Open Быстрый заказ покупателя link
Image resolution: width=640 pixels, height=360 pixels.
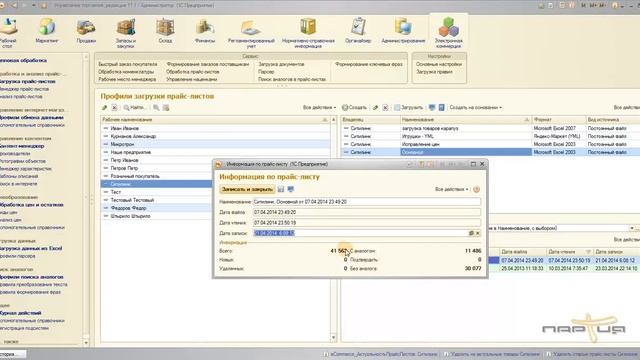(127, 64)
